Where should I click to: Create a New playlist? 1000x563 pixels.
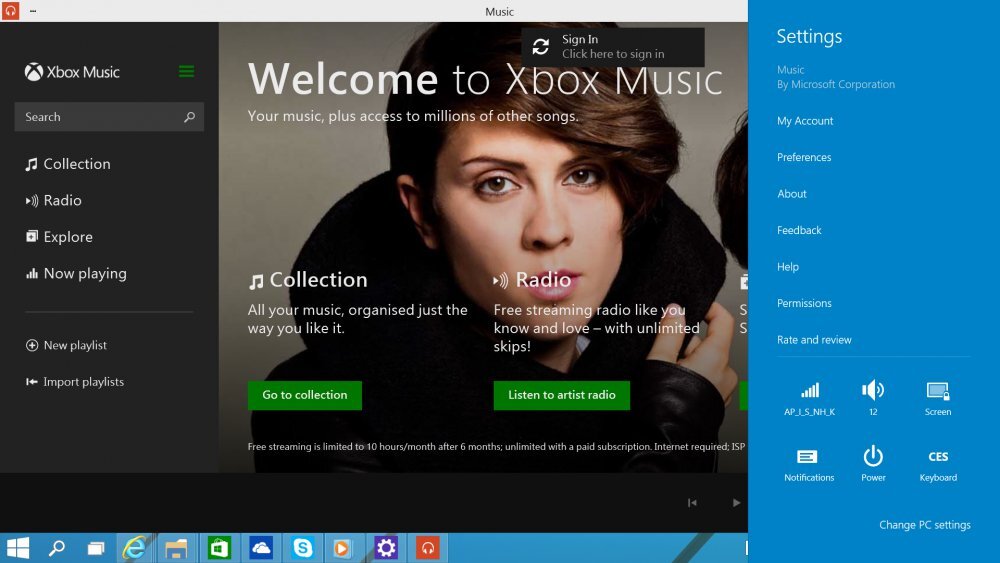pyautogui.click(x=66, y=345)
